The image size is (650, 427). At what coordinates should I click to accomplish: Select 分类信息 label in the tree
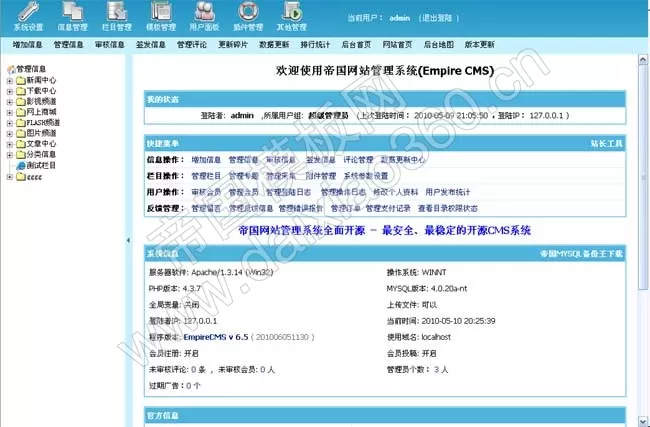point(41,155)
